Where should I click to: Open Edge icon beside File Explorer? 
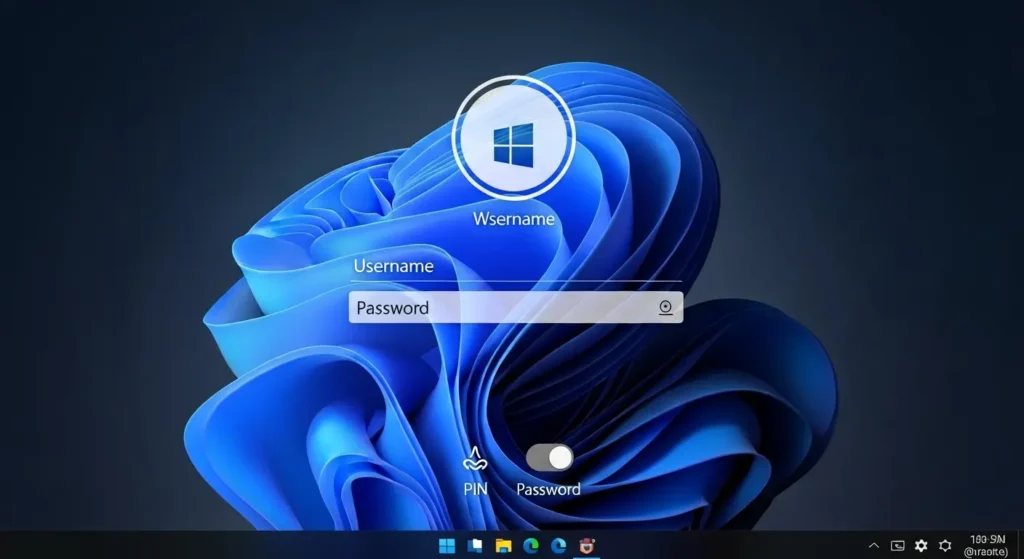click(x=531, y=546)
